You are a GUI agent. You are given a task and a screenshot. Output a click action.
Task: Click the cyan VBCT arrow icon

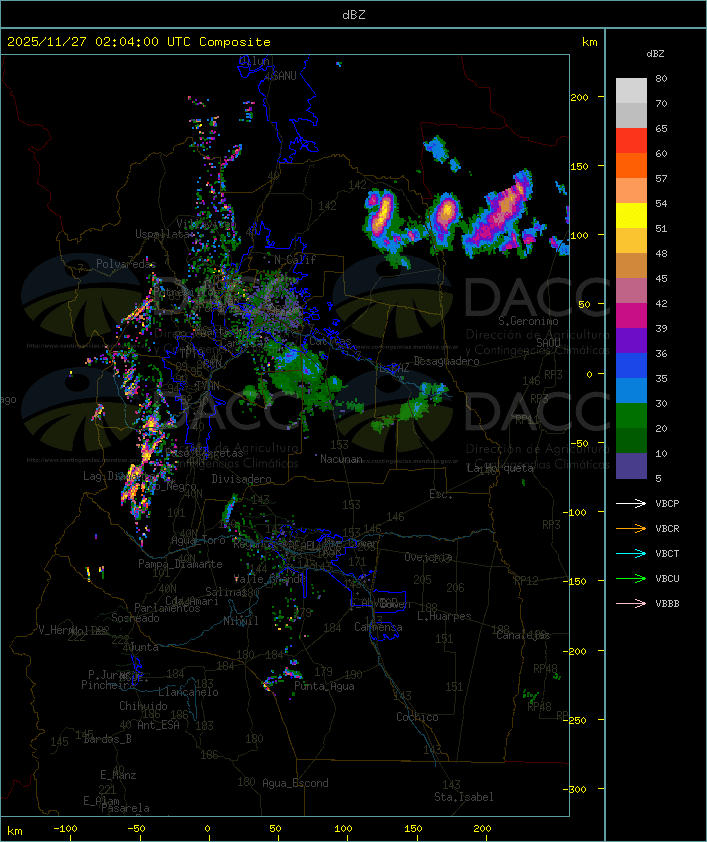631,553
